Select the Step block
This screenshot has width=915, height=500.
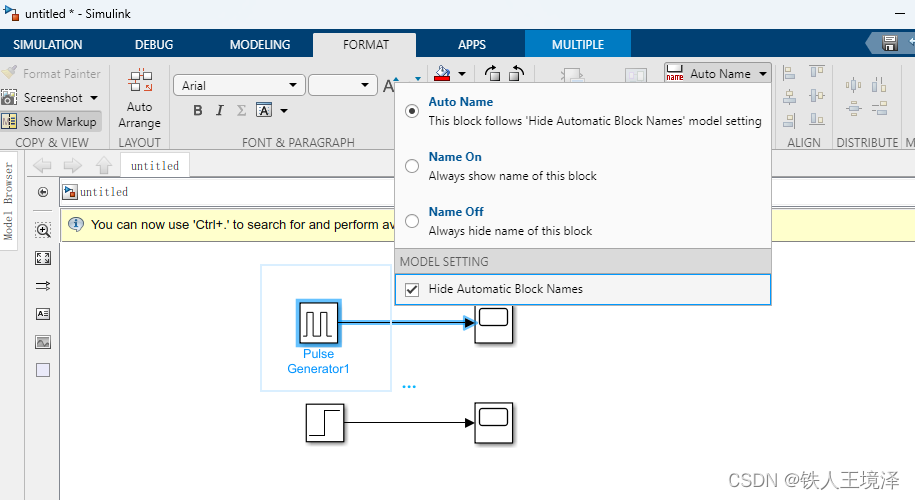325,423
